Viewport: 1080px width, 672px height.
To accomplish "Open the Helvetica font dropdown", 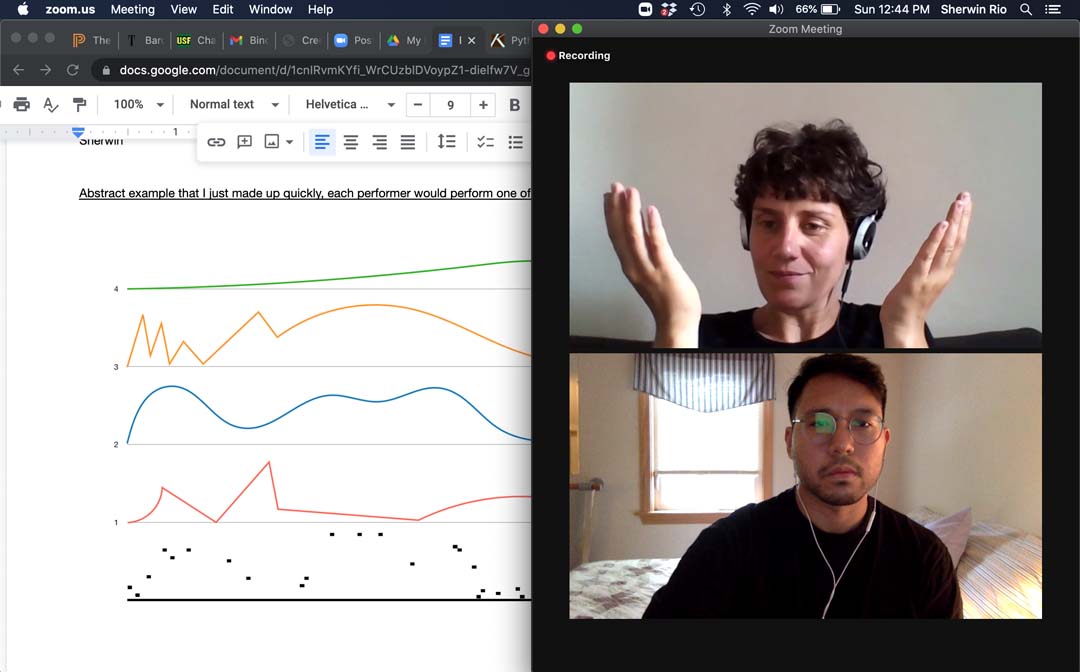I will pos(351,105).
